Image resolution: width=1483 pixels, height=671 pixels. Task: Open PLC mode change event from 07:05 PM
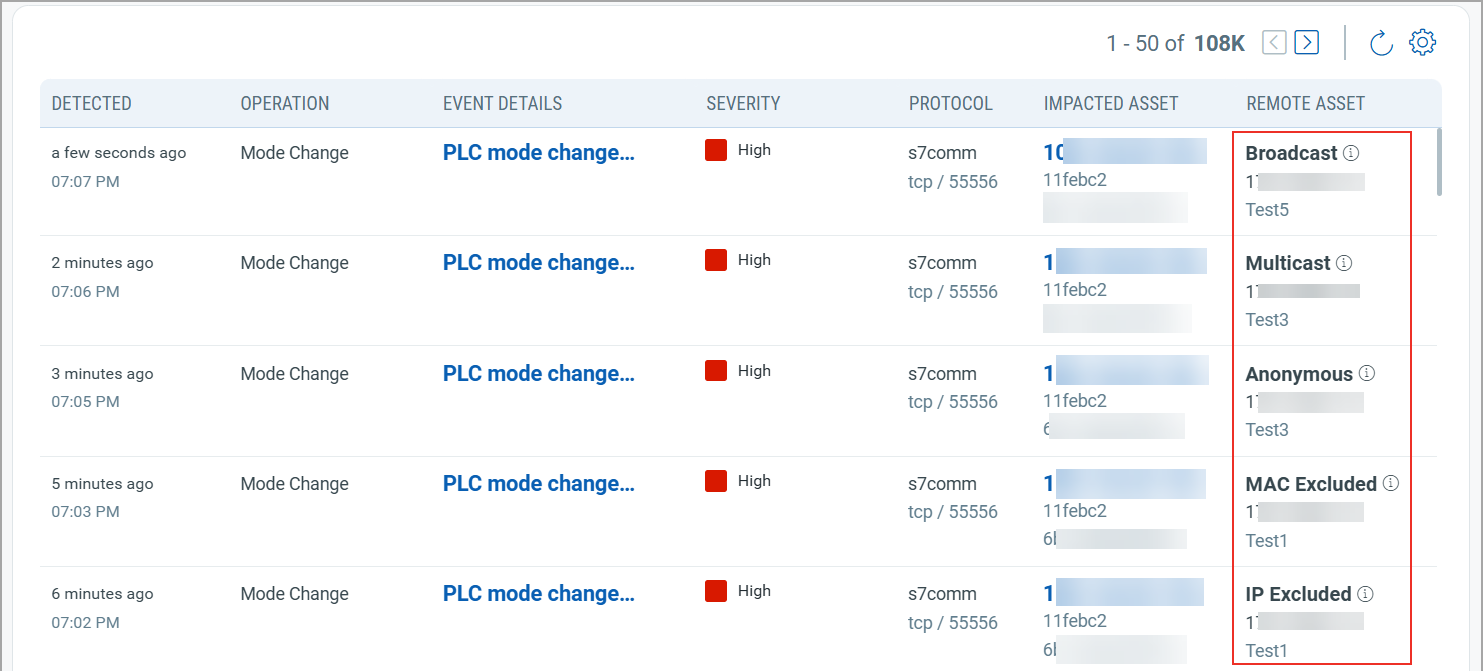click(538, 374)
